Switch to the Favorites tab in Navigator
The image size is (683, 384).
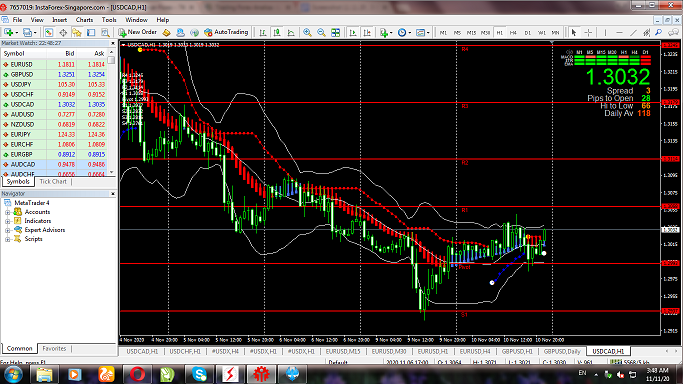pos(54,348)
